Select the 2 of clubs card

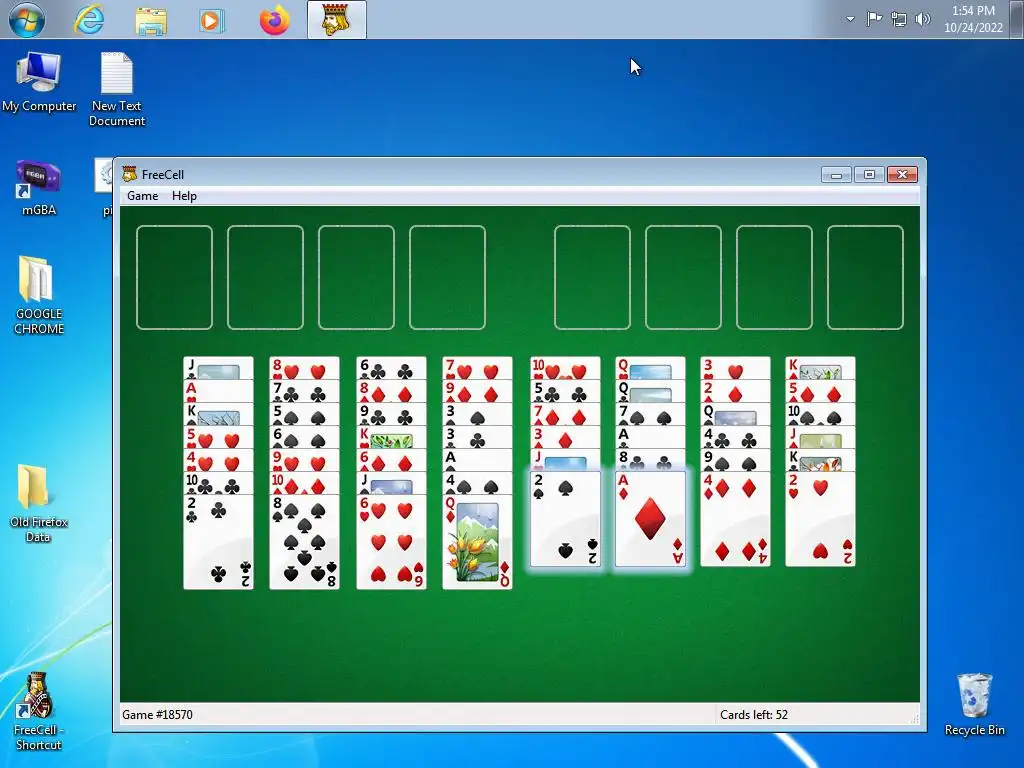click(218, 542)
